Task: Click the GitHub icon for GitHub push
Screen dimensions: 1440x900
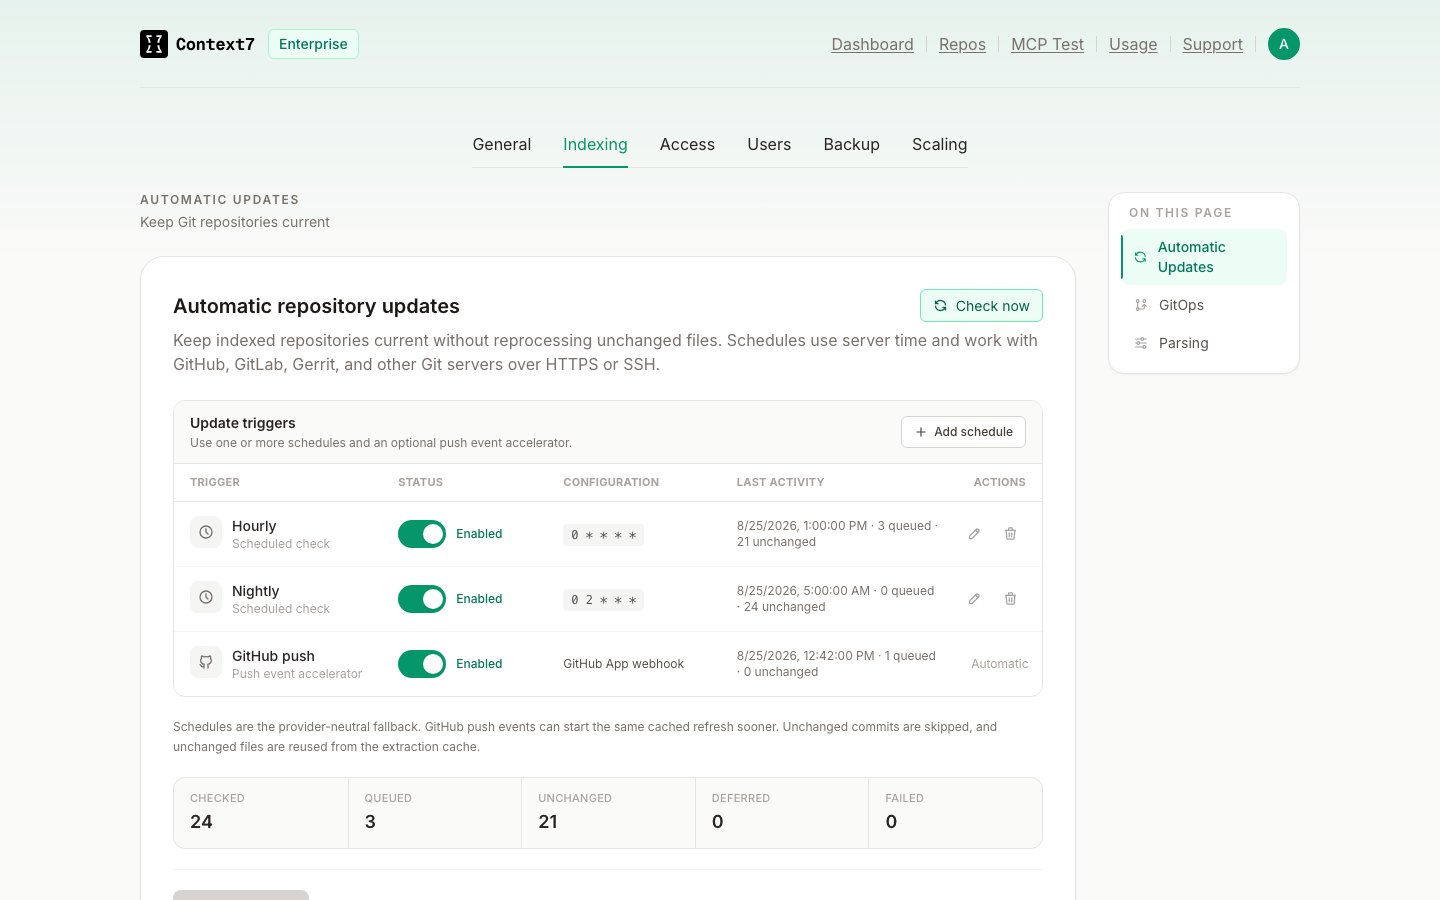Action: point(206,662)
